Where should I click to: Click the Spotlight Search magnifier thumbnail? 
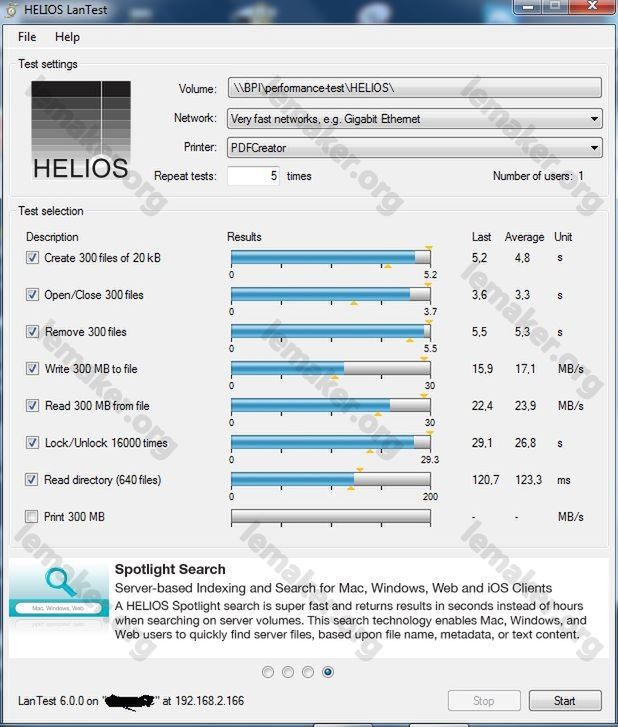(59, 595)
